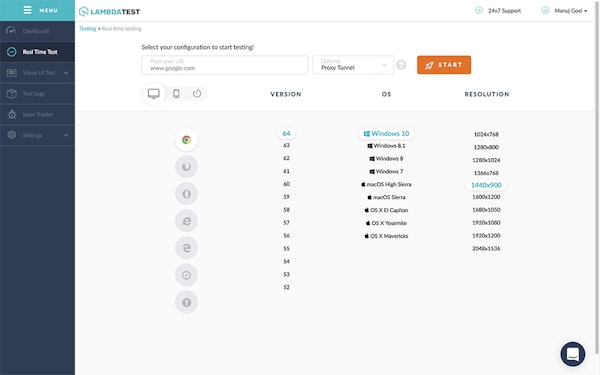The height and width of the screenshot is (375, 600).
Task: Choose the Edge browser icon
Action: (186, 248)
